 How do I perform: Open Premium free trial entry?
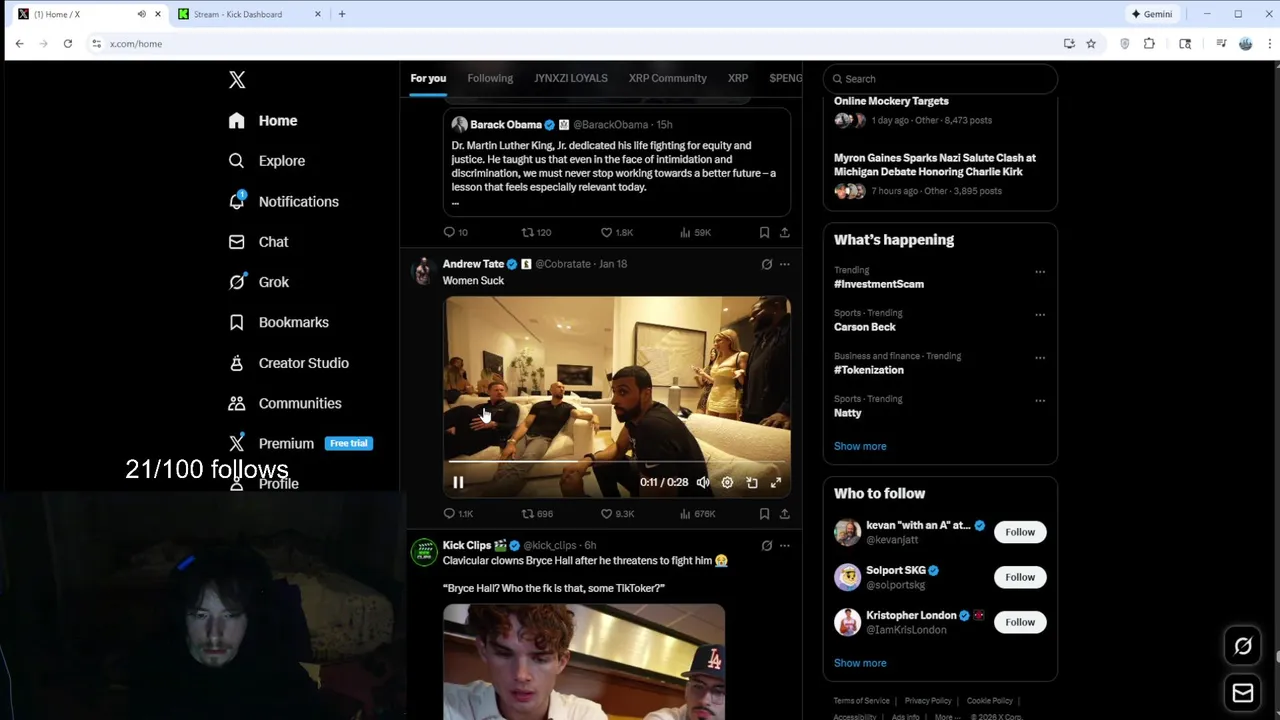[300, 443]
